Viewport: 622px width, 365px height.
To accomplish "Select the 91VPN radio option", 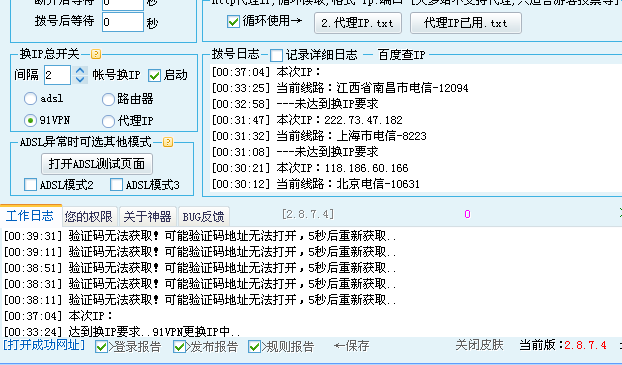I will click(31, 120).
